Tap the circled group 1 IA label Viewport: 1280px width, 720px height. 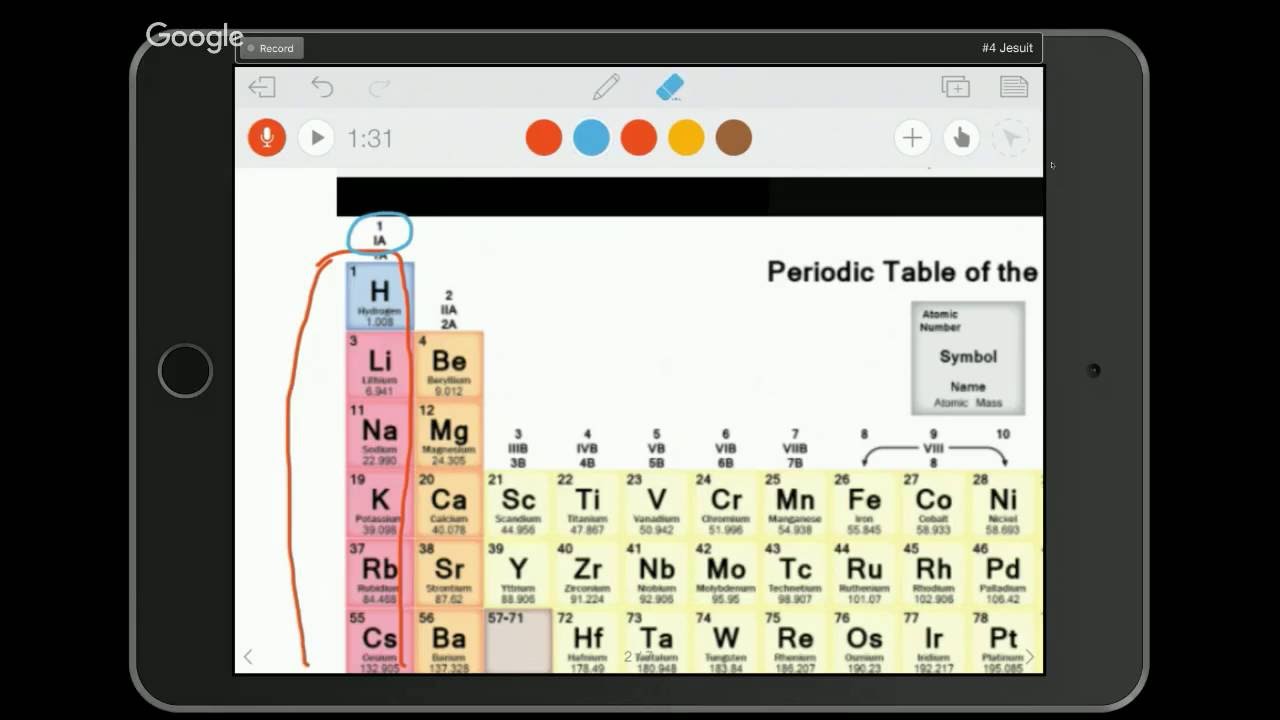tap(380, 234)
